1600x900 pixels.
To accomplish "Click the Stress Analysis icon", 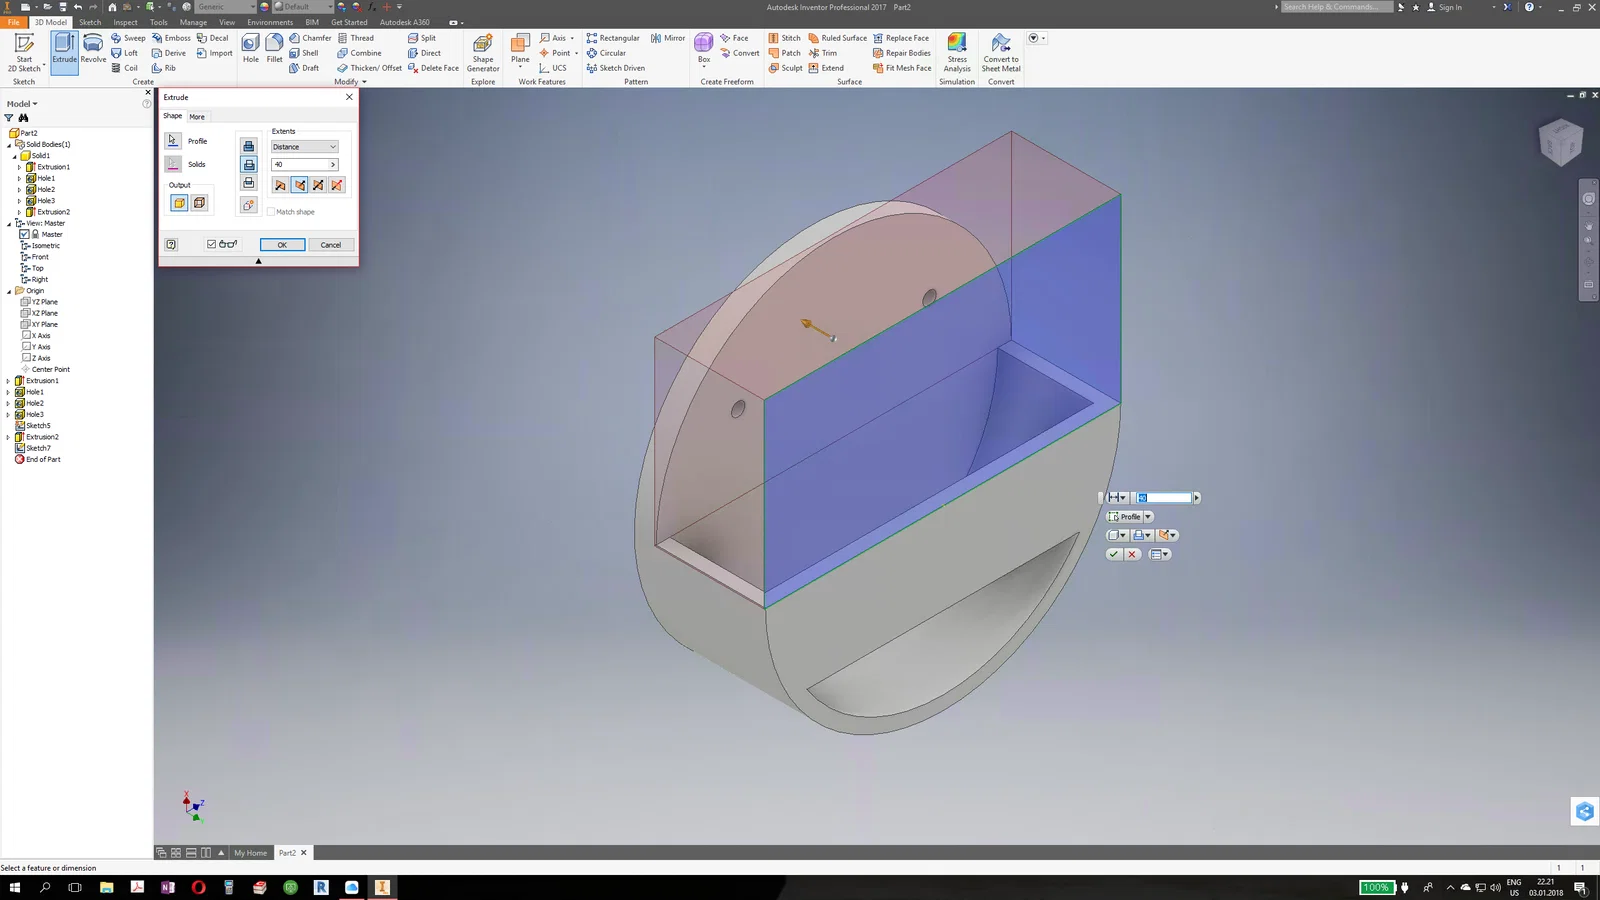I will [x=957, y=52].
